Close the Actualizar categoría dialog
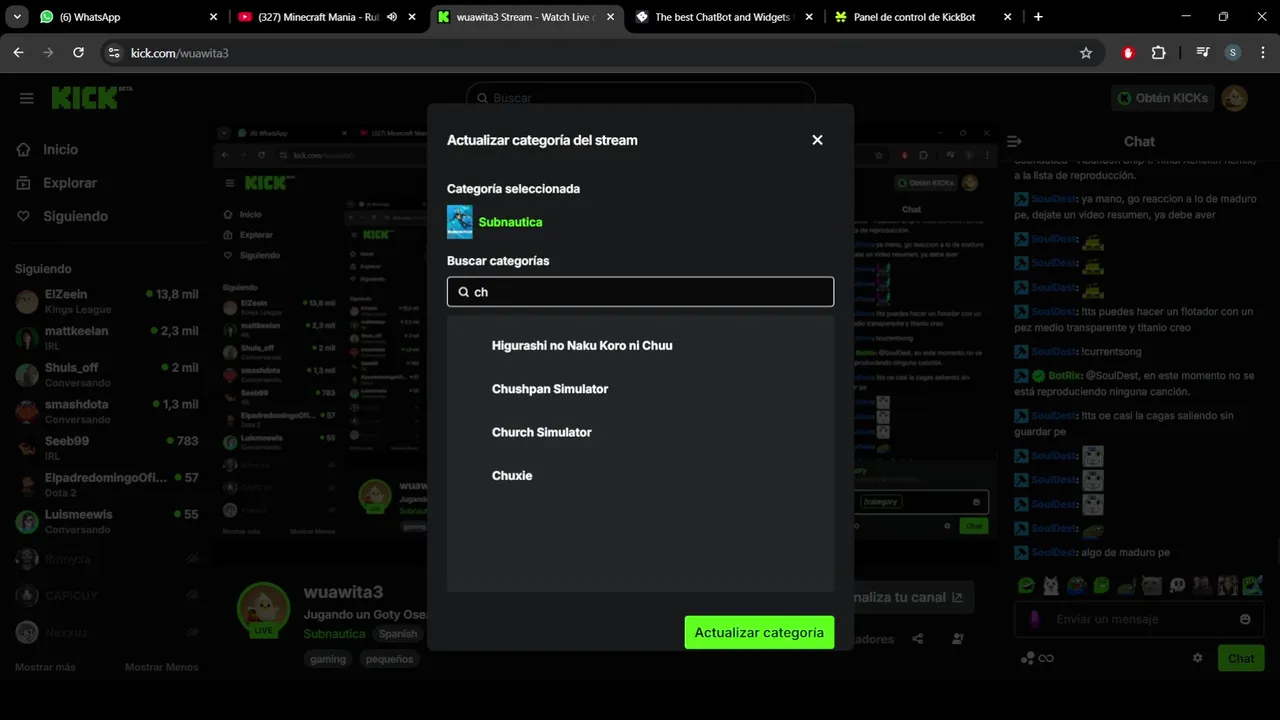This screenshot has width=1280, height=720. (x=817, y=140)
